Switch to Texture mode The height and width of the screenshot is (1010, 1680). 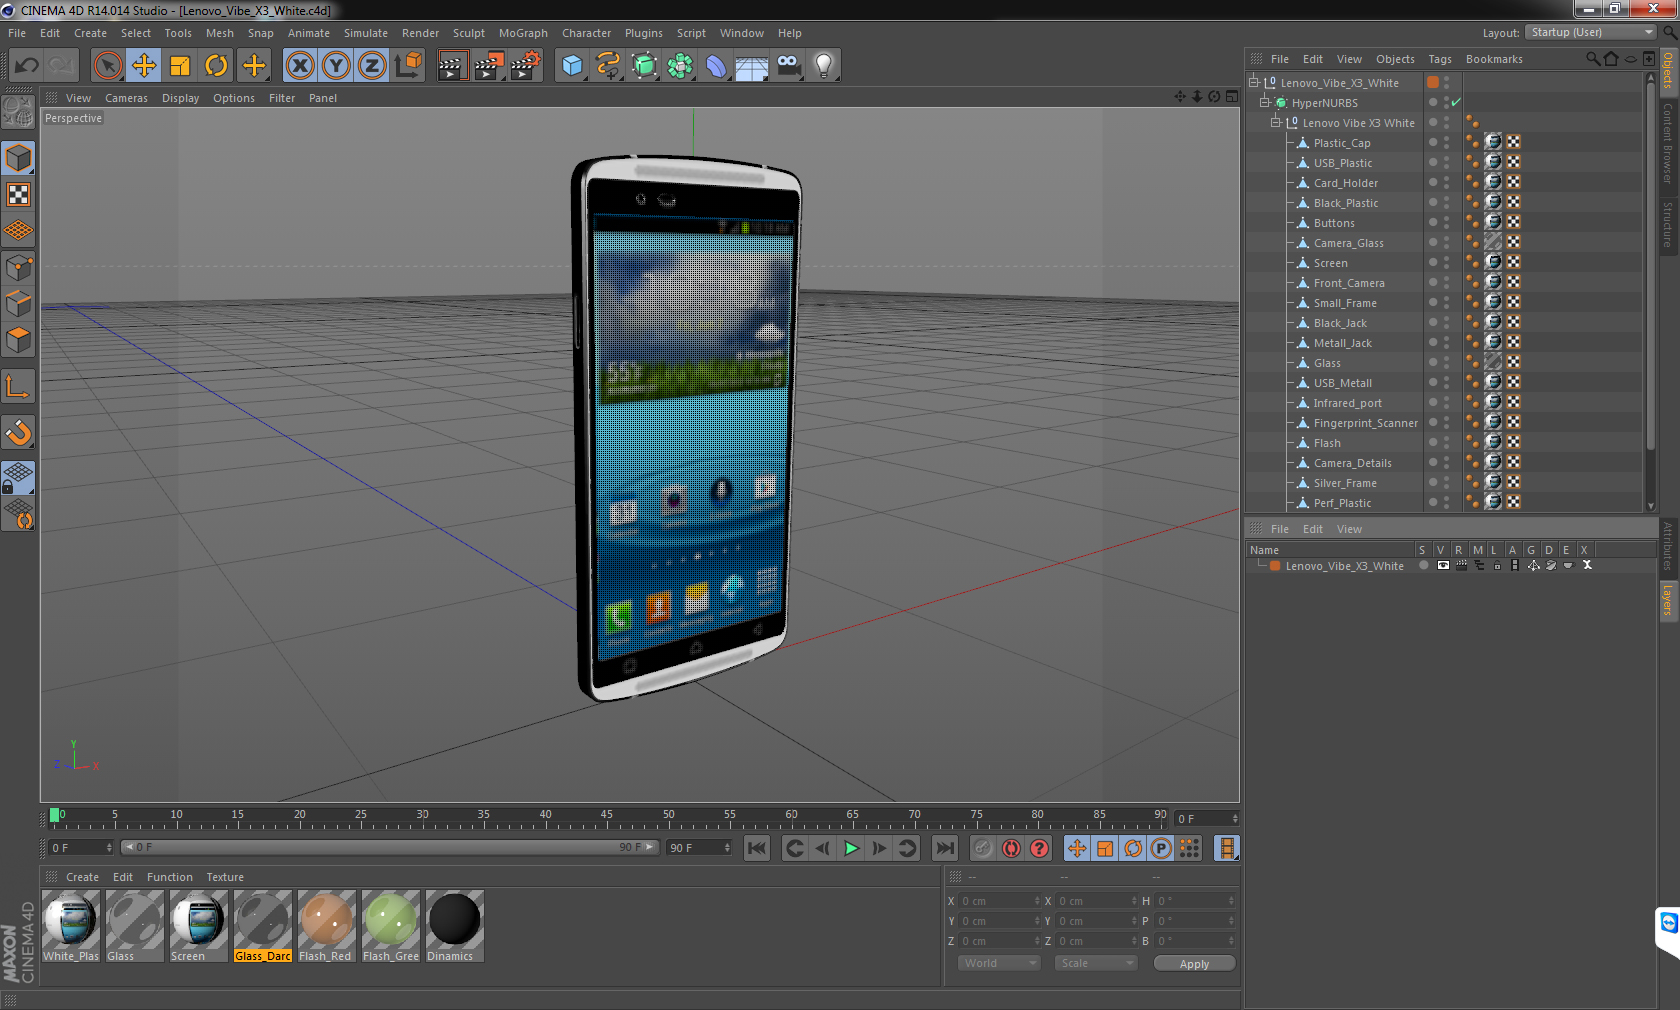[18, 195]
